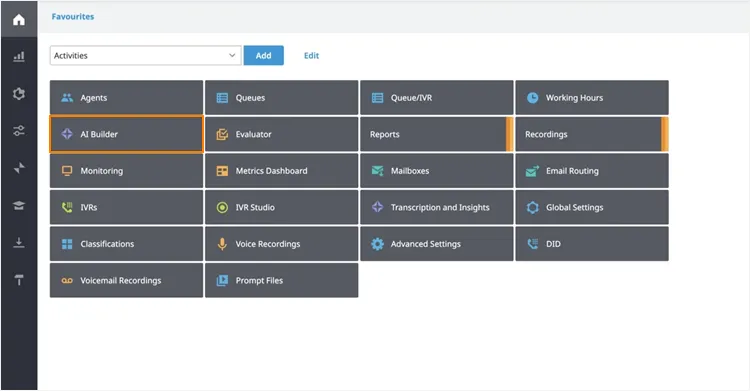The width and height of the screenshot is (750, 391).
Task: Click the IVRs phone icon
Action: pyautogui.click(x=67, y=207)
